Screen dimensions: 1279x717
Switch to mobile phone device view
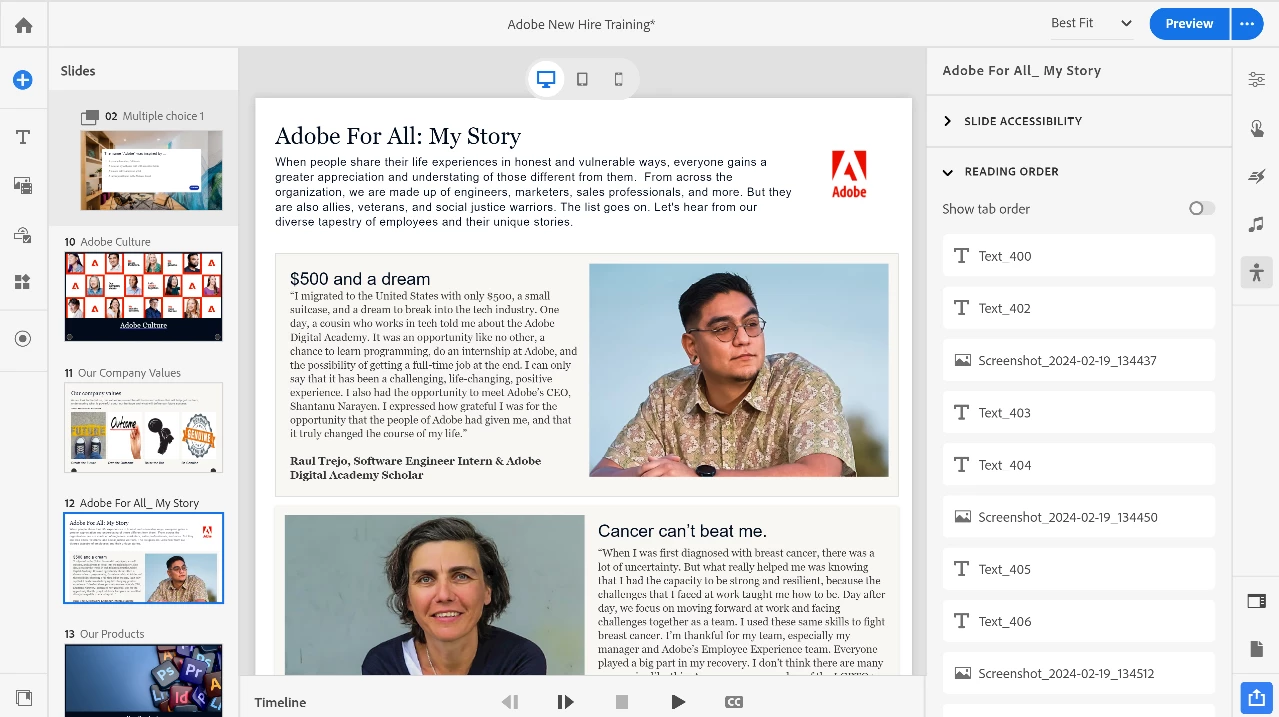click(618, 80)
